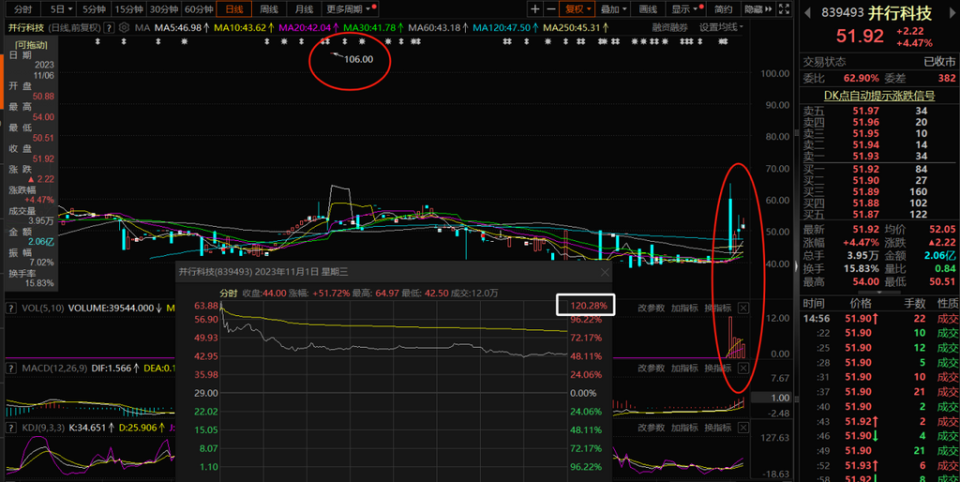This screenshot has width=960, height=482.
Task: Click the question mark help icon
Action: 109,28
